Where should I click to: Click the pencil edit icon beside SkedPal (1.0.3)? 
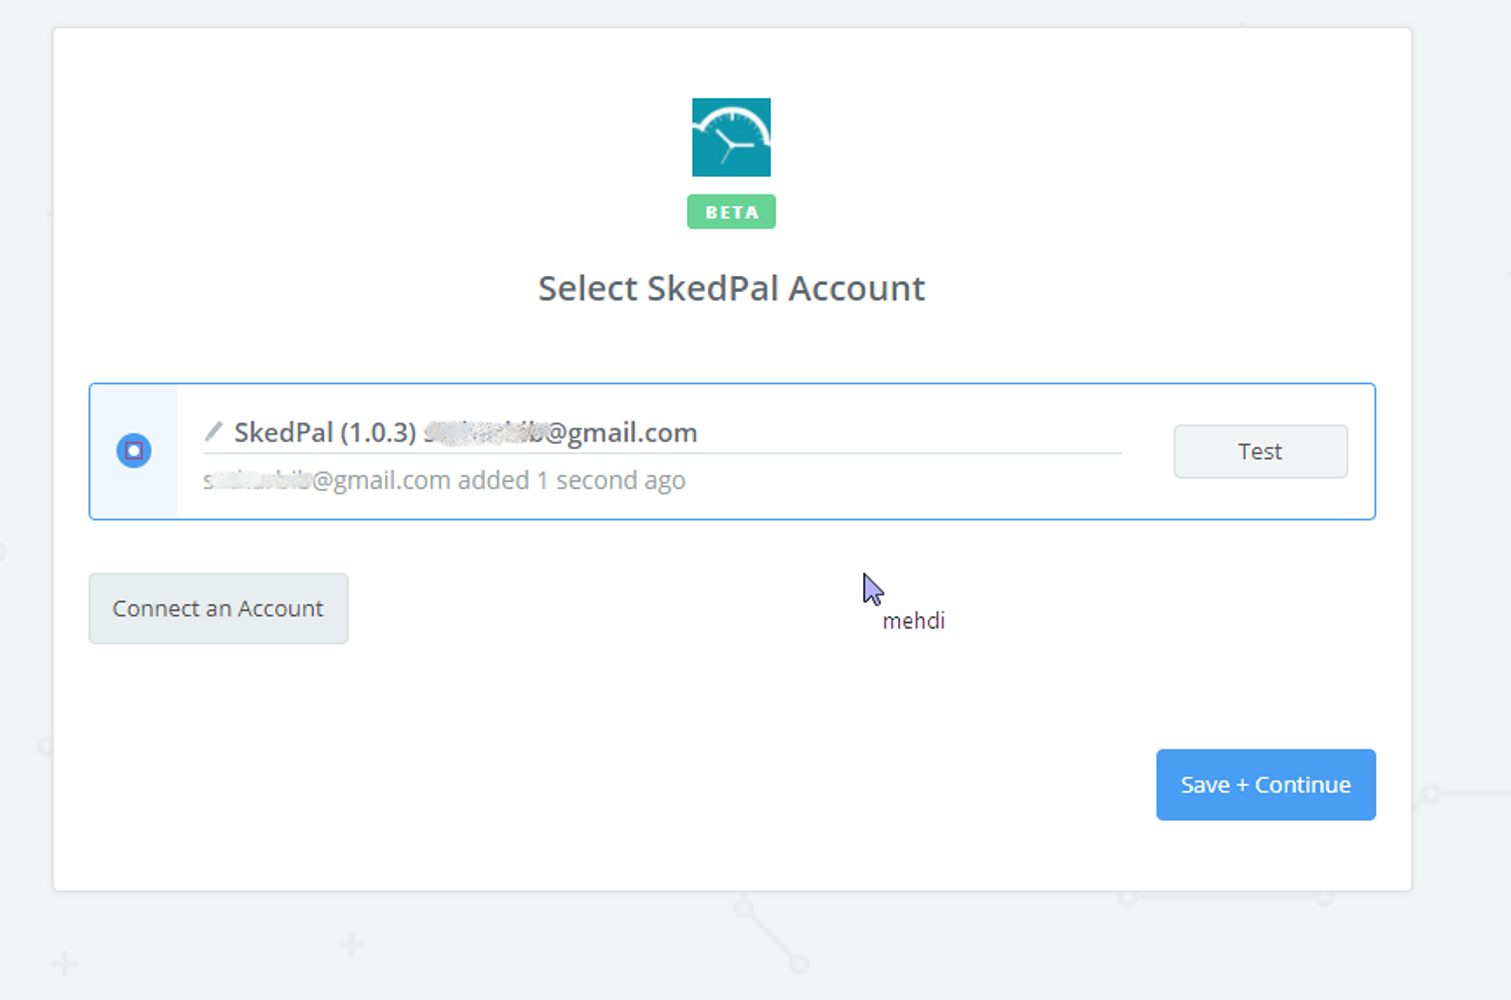213,431
